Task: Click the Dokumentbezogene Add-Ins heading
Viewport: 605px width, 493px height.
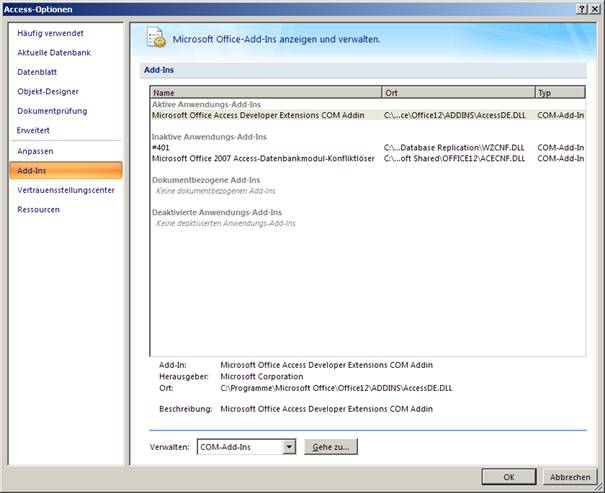Action: click(x=206, y=180)
